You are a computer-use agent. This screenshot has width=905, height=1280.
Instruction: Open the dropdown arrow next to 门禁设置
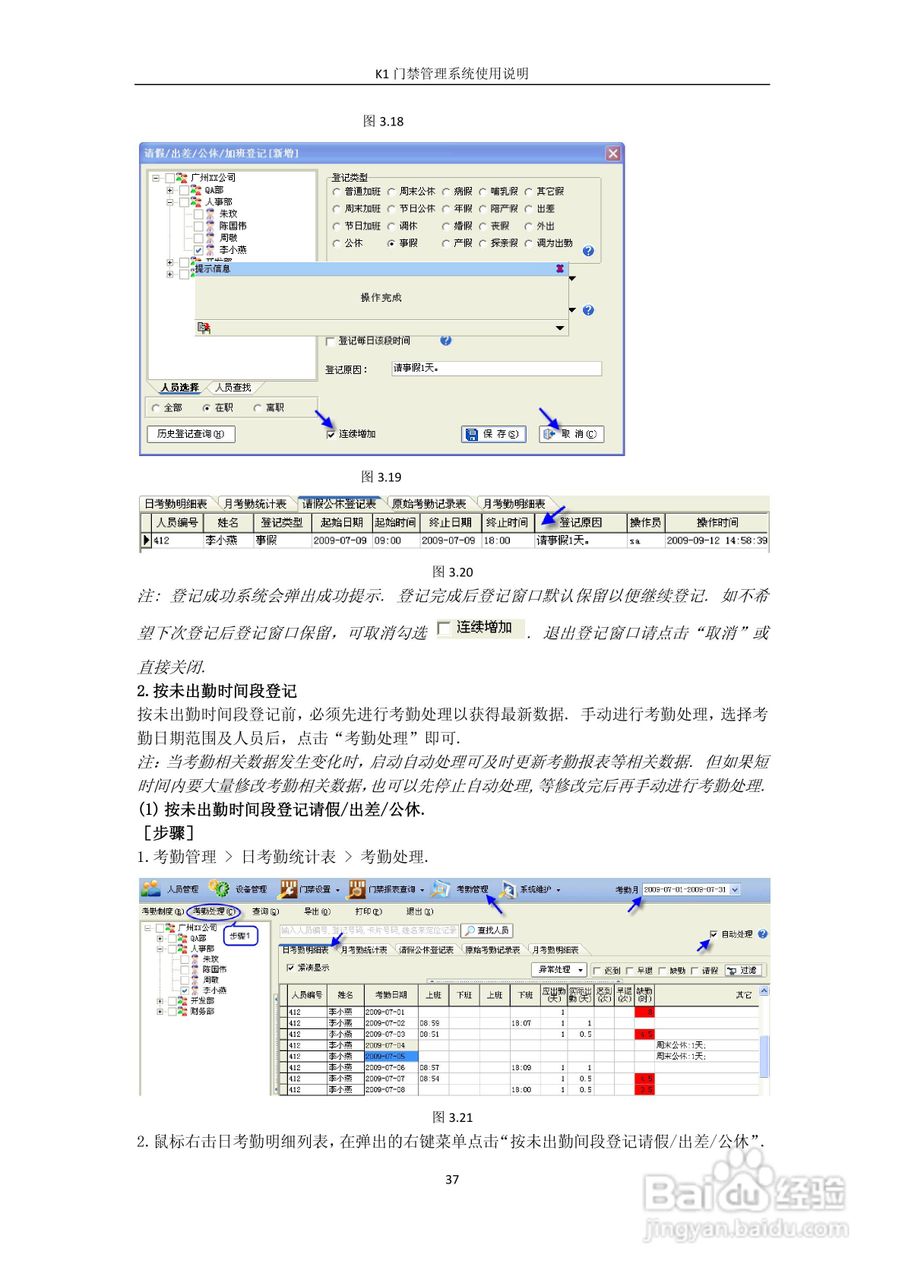pos(337,889)
